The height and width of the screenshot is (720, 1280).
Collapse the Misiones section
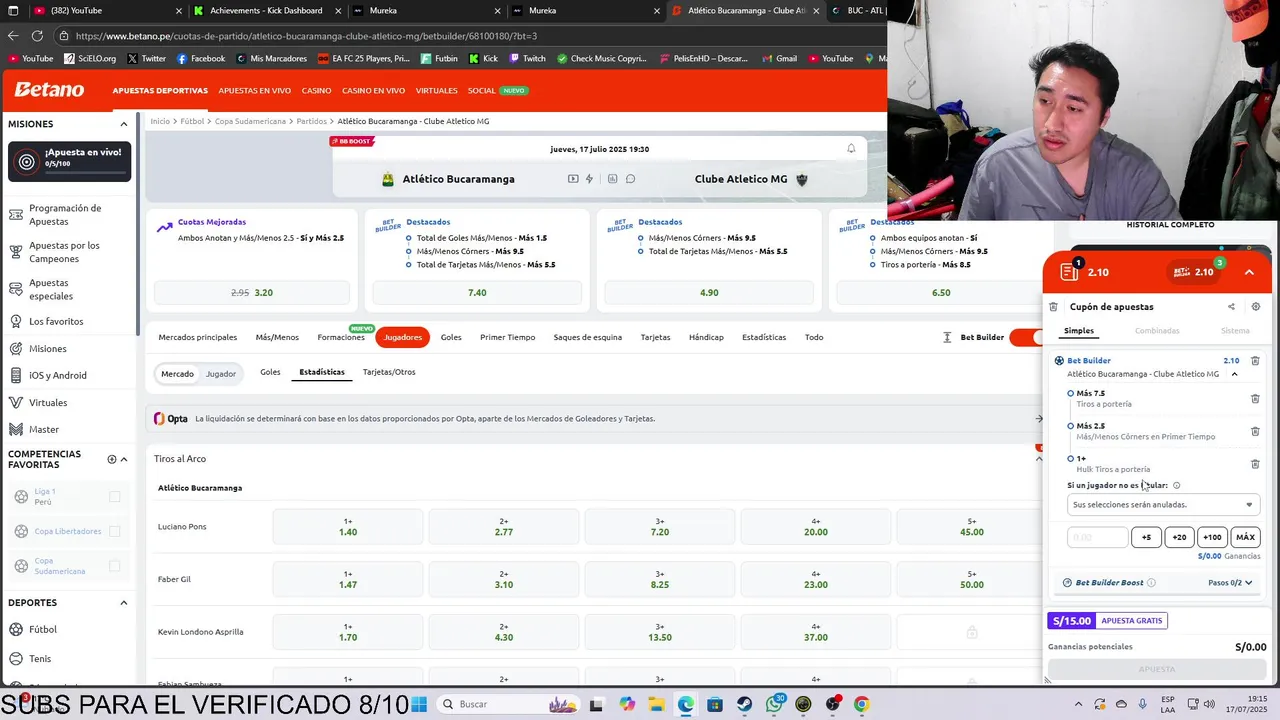tap(124, 124)
